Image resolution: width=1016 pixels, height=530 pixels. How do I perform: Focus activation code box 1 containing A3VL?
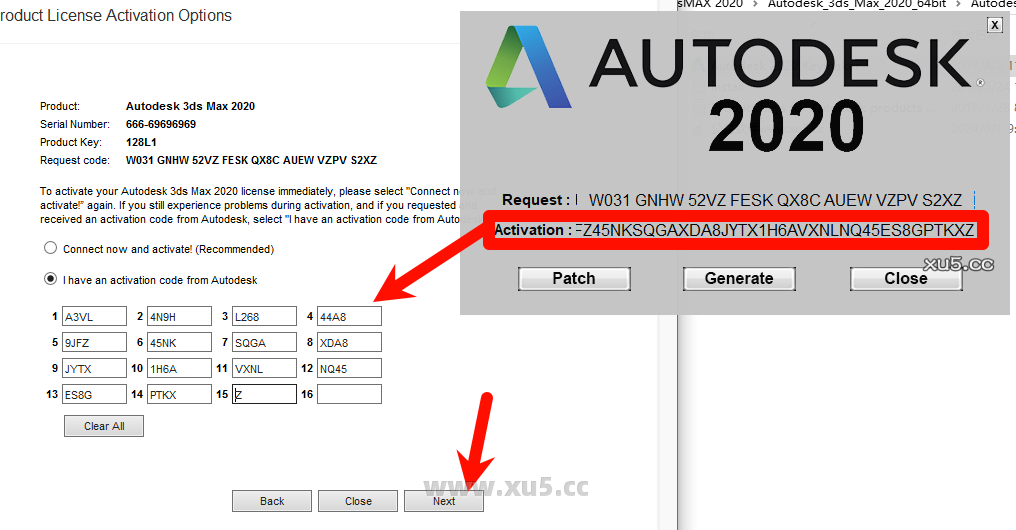tap(94, 317)
